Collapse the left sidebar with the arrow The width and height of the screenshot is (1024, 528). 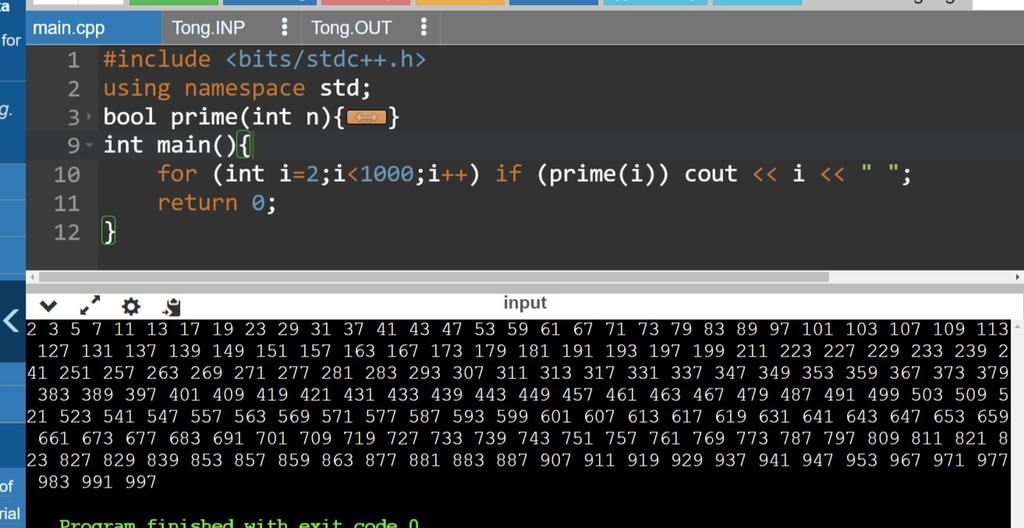click(12, 321)
